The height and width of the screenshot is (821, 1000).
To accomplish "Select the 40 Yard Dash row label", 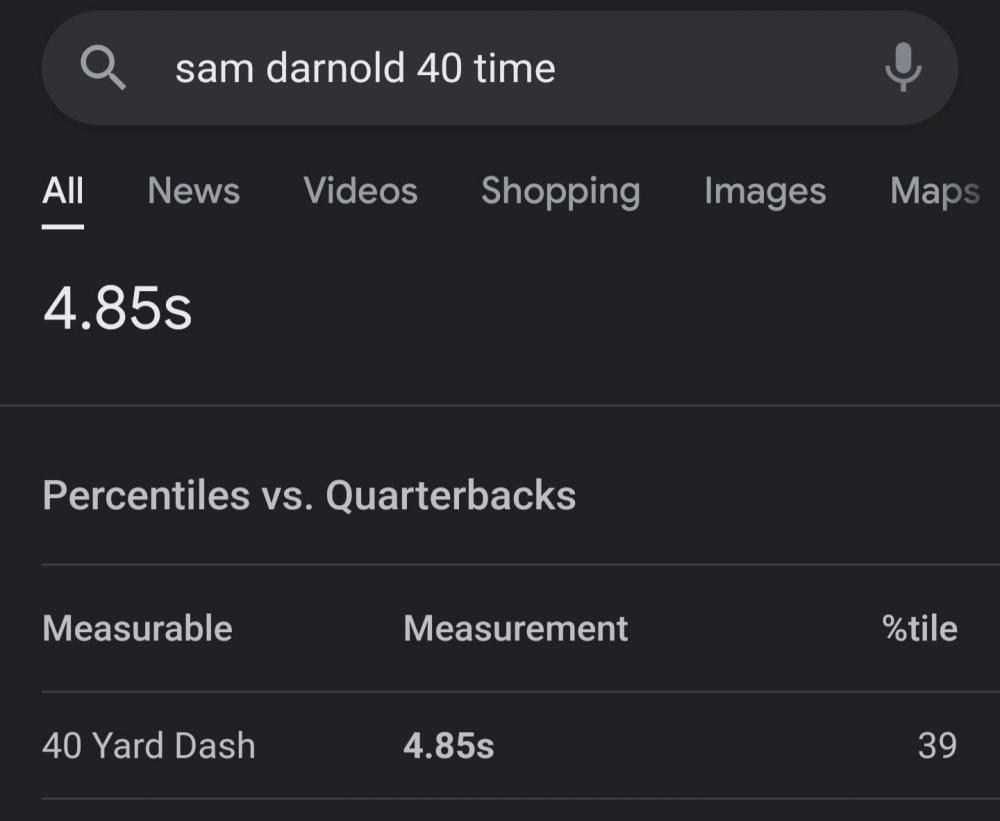I will coord(149,745).
